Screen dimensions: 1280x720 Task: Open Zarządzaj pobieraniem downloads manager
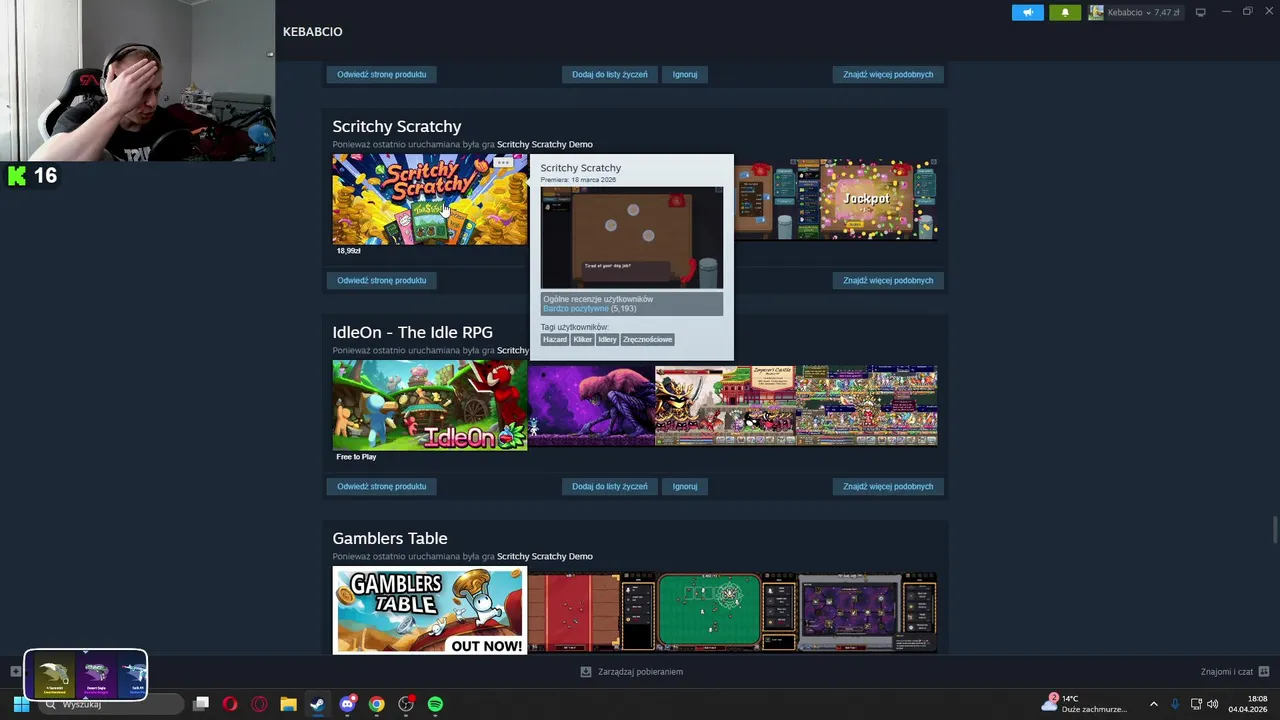[631, 672]
